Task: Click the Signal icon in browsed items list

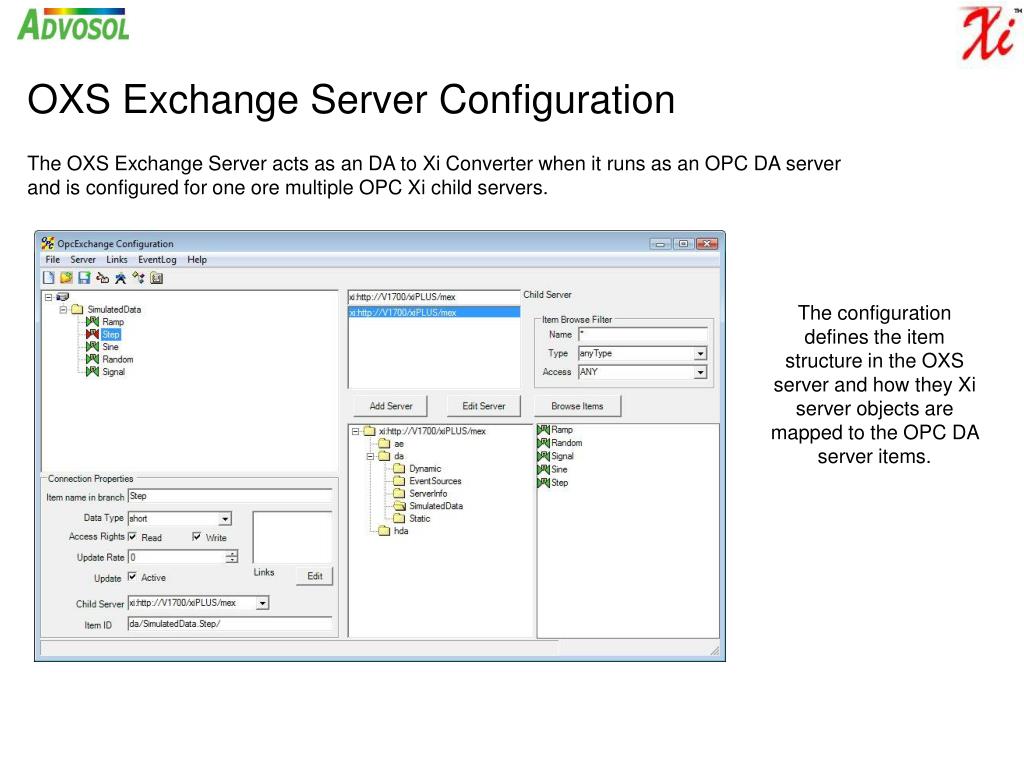Action: [x=543, y=456]
